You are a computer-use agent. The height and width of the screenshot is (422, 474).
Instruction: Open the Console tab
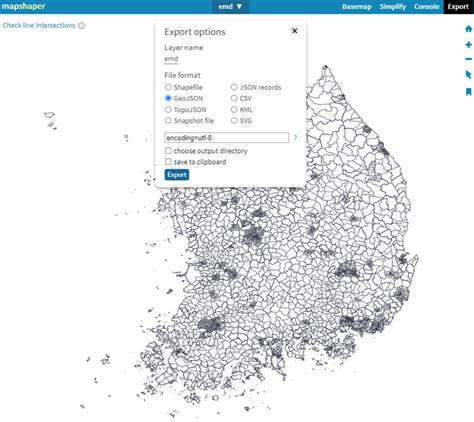[426, 7]
